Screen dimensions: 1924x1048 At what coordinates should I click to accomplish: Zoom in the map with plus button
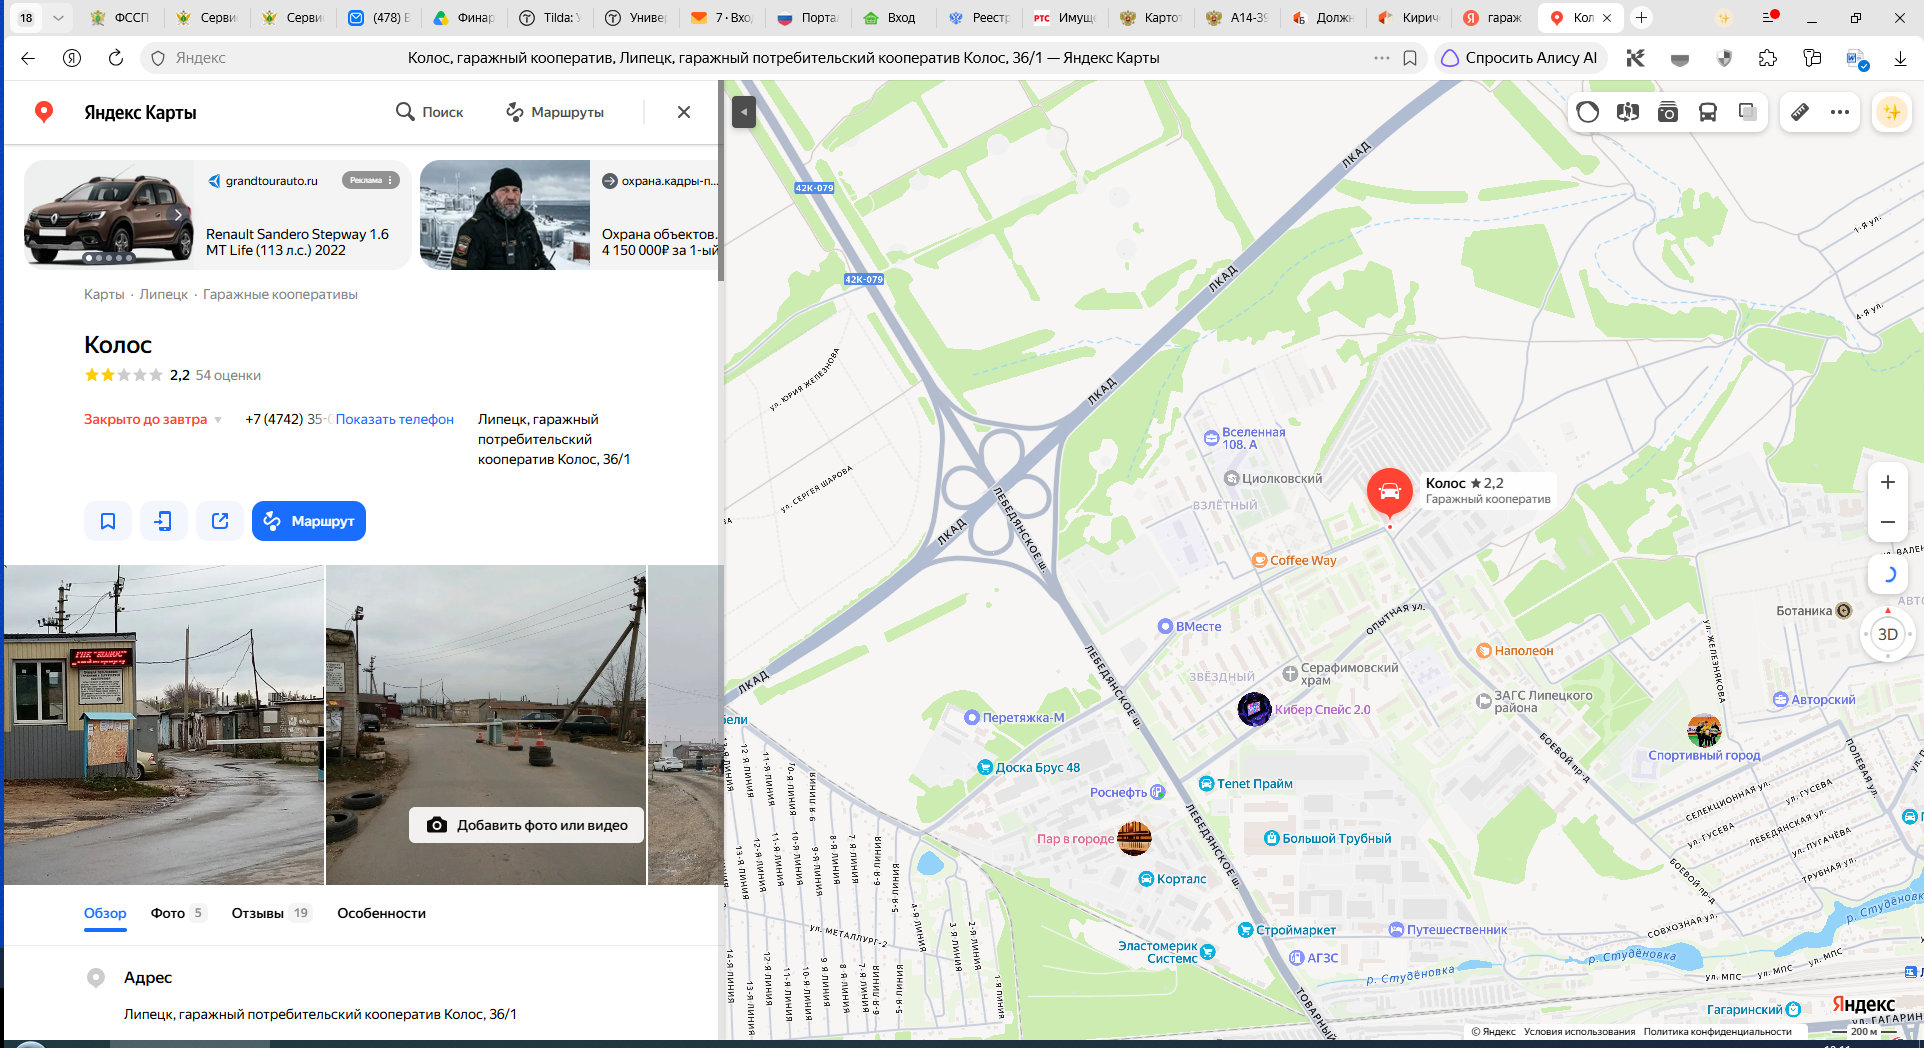point(1888,482)
